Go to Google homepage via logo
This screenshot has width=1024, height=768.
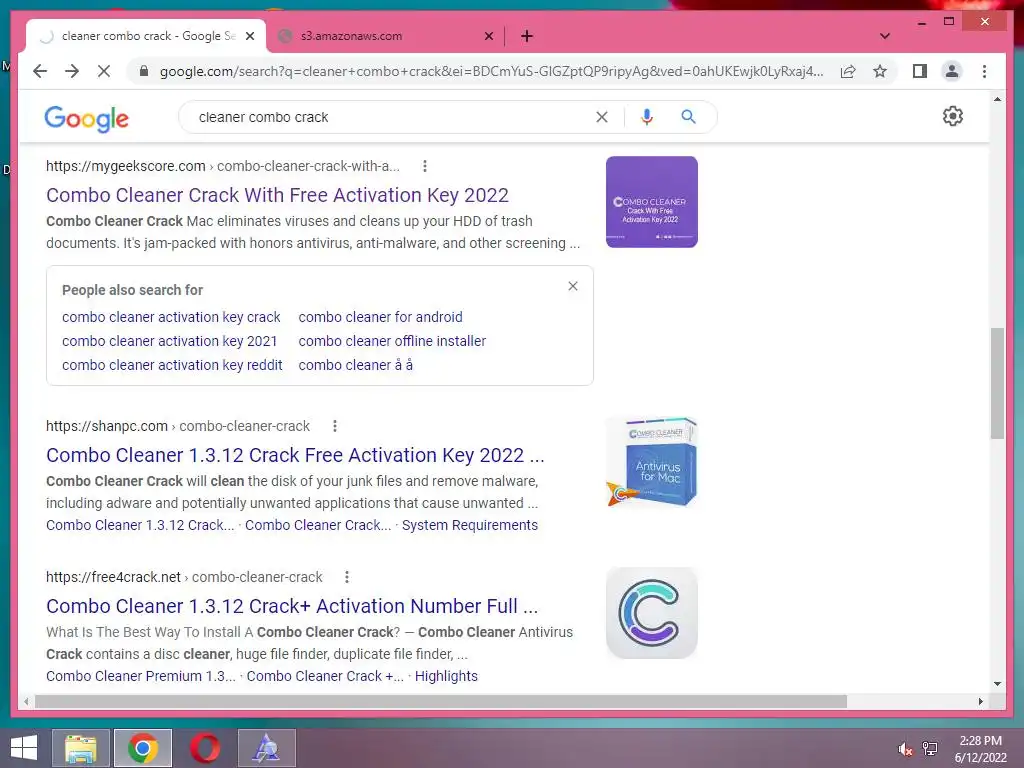click(x=86, y=118)
